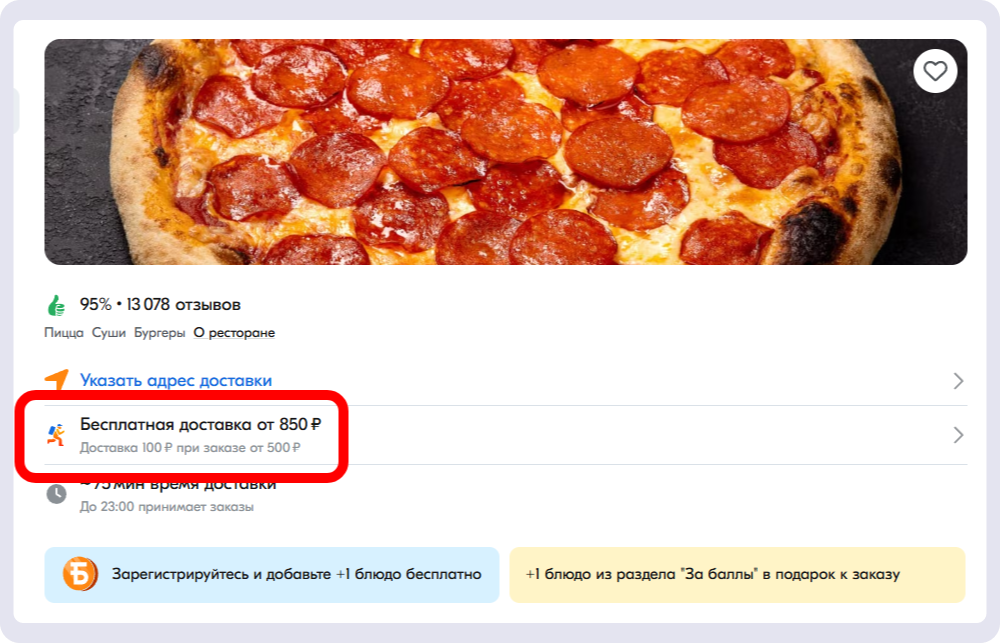Add restaurant to favorites with heart icon
The width and height of the screenshot is (1000, 643).
pos(935,71)
